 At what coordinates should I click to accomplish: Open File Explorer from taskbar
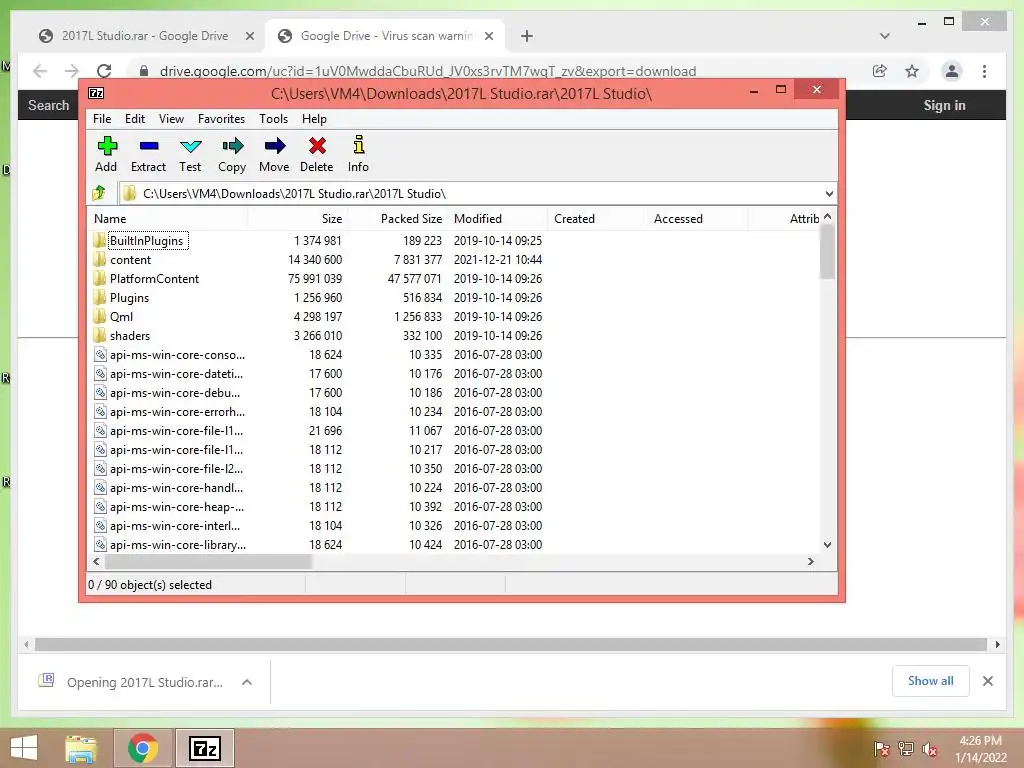[80, 748]
